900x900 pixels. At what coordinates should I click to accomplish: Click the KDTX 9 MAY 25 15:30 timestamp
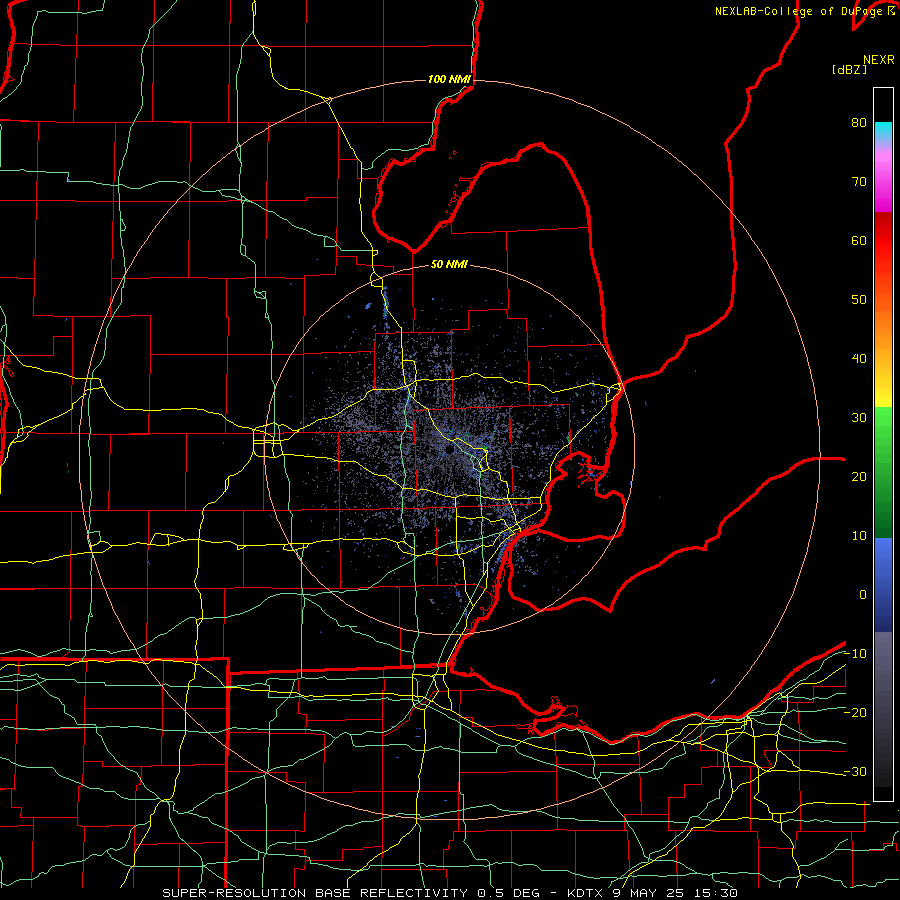[652, 893]
